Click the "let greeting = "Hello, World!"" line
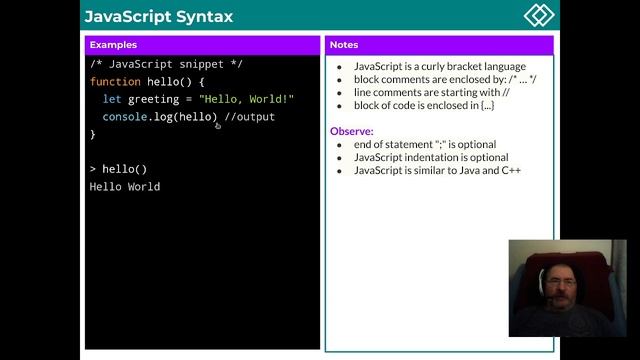This screenshot has width=640, height=360. click(198, 99)
